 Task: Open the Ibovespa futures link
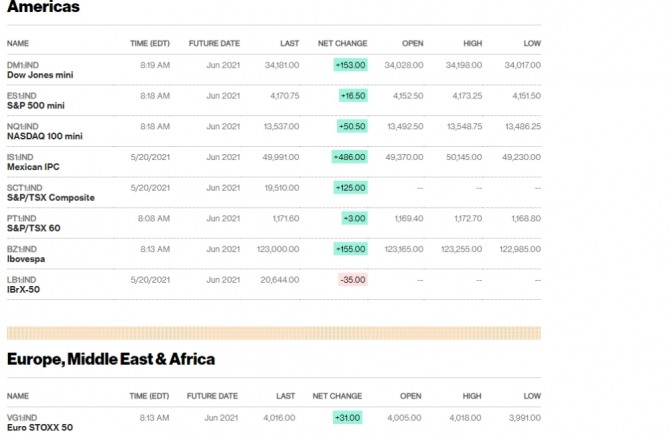coord(29,259)
